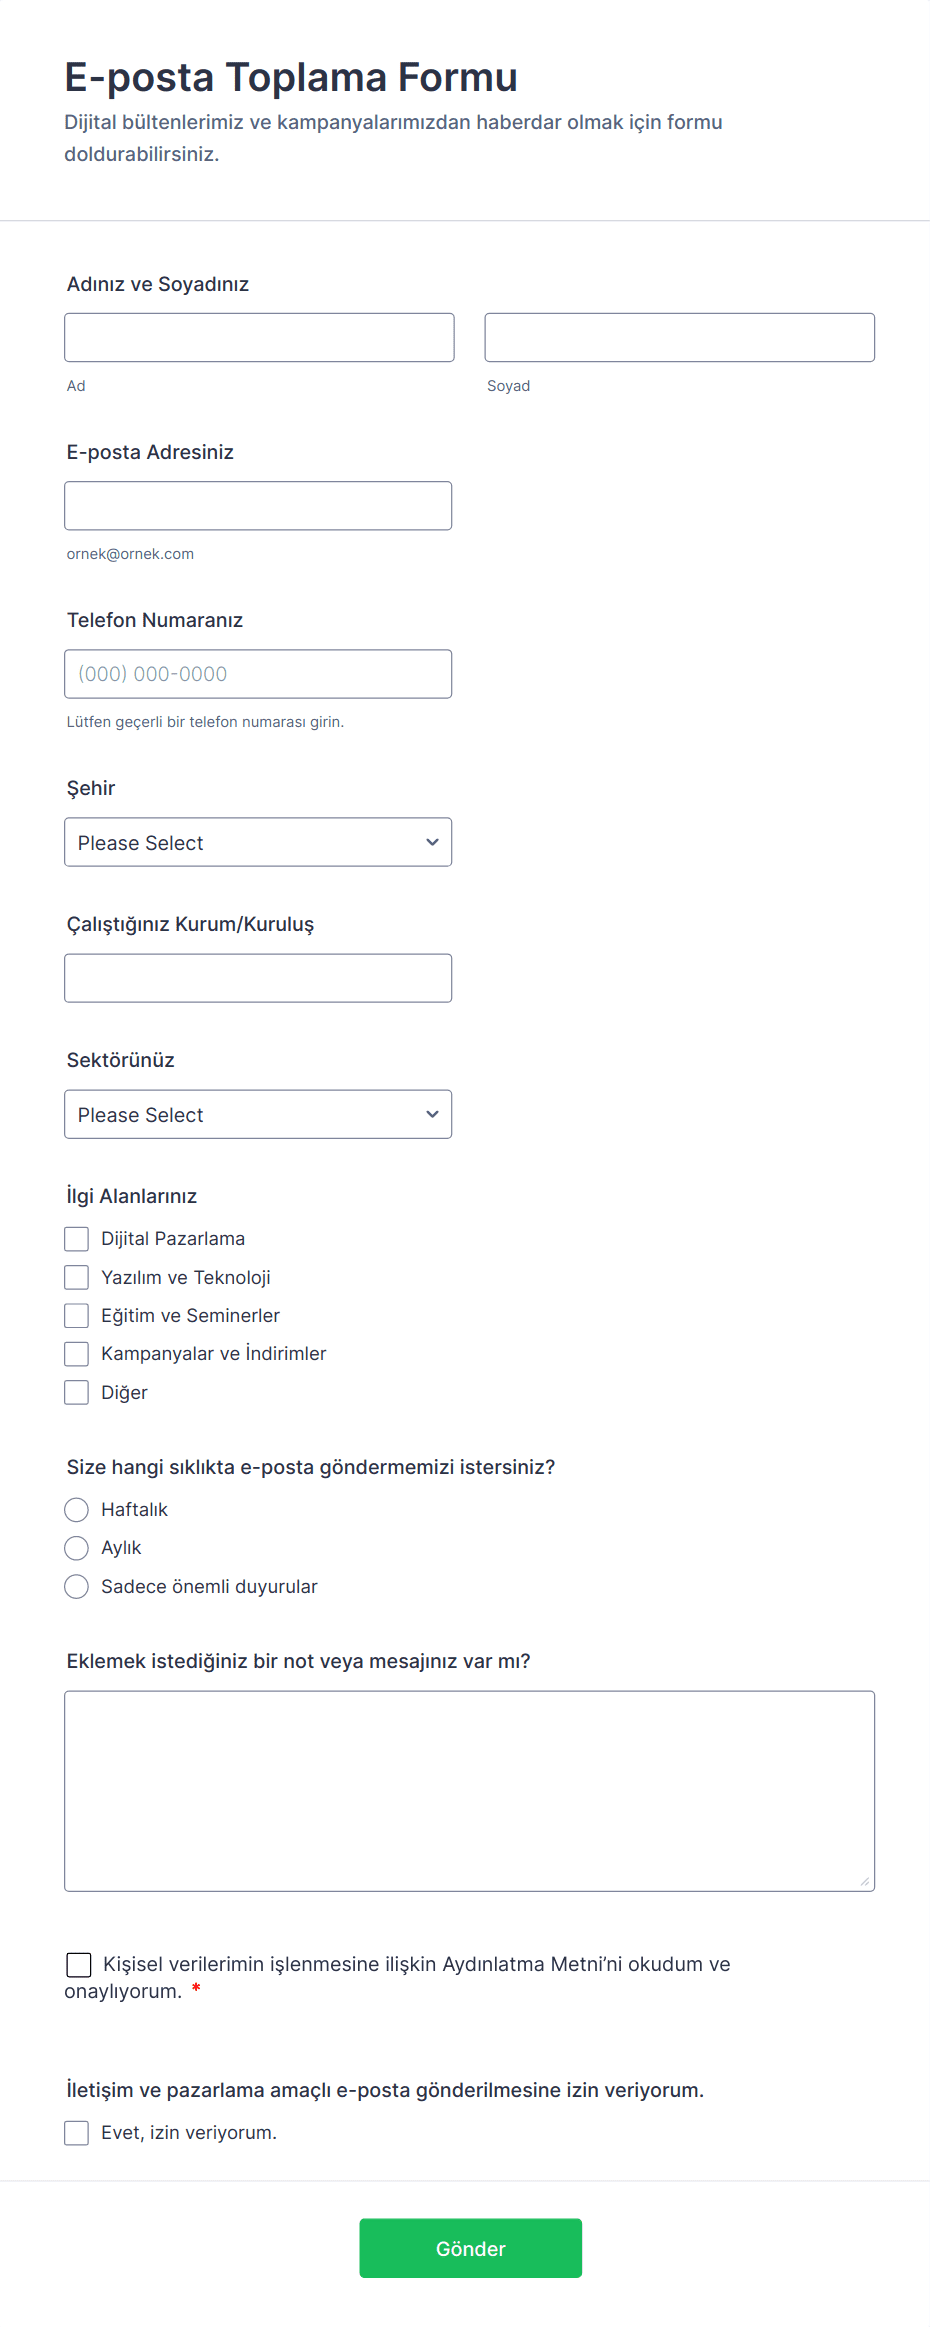930x2327 pixels.
Task: Check Evet, izin veriyorum box
Action: 77,2133
